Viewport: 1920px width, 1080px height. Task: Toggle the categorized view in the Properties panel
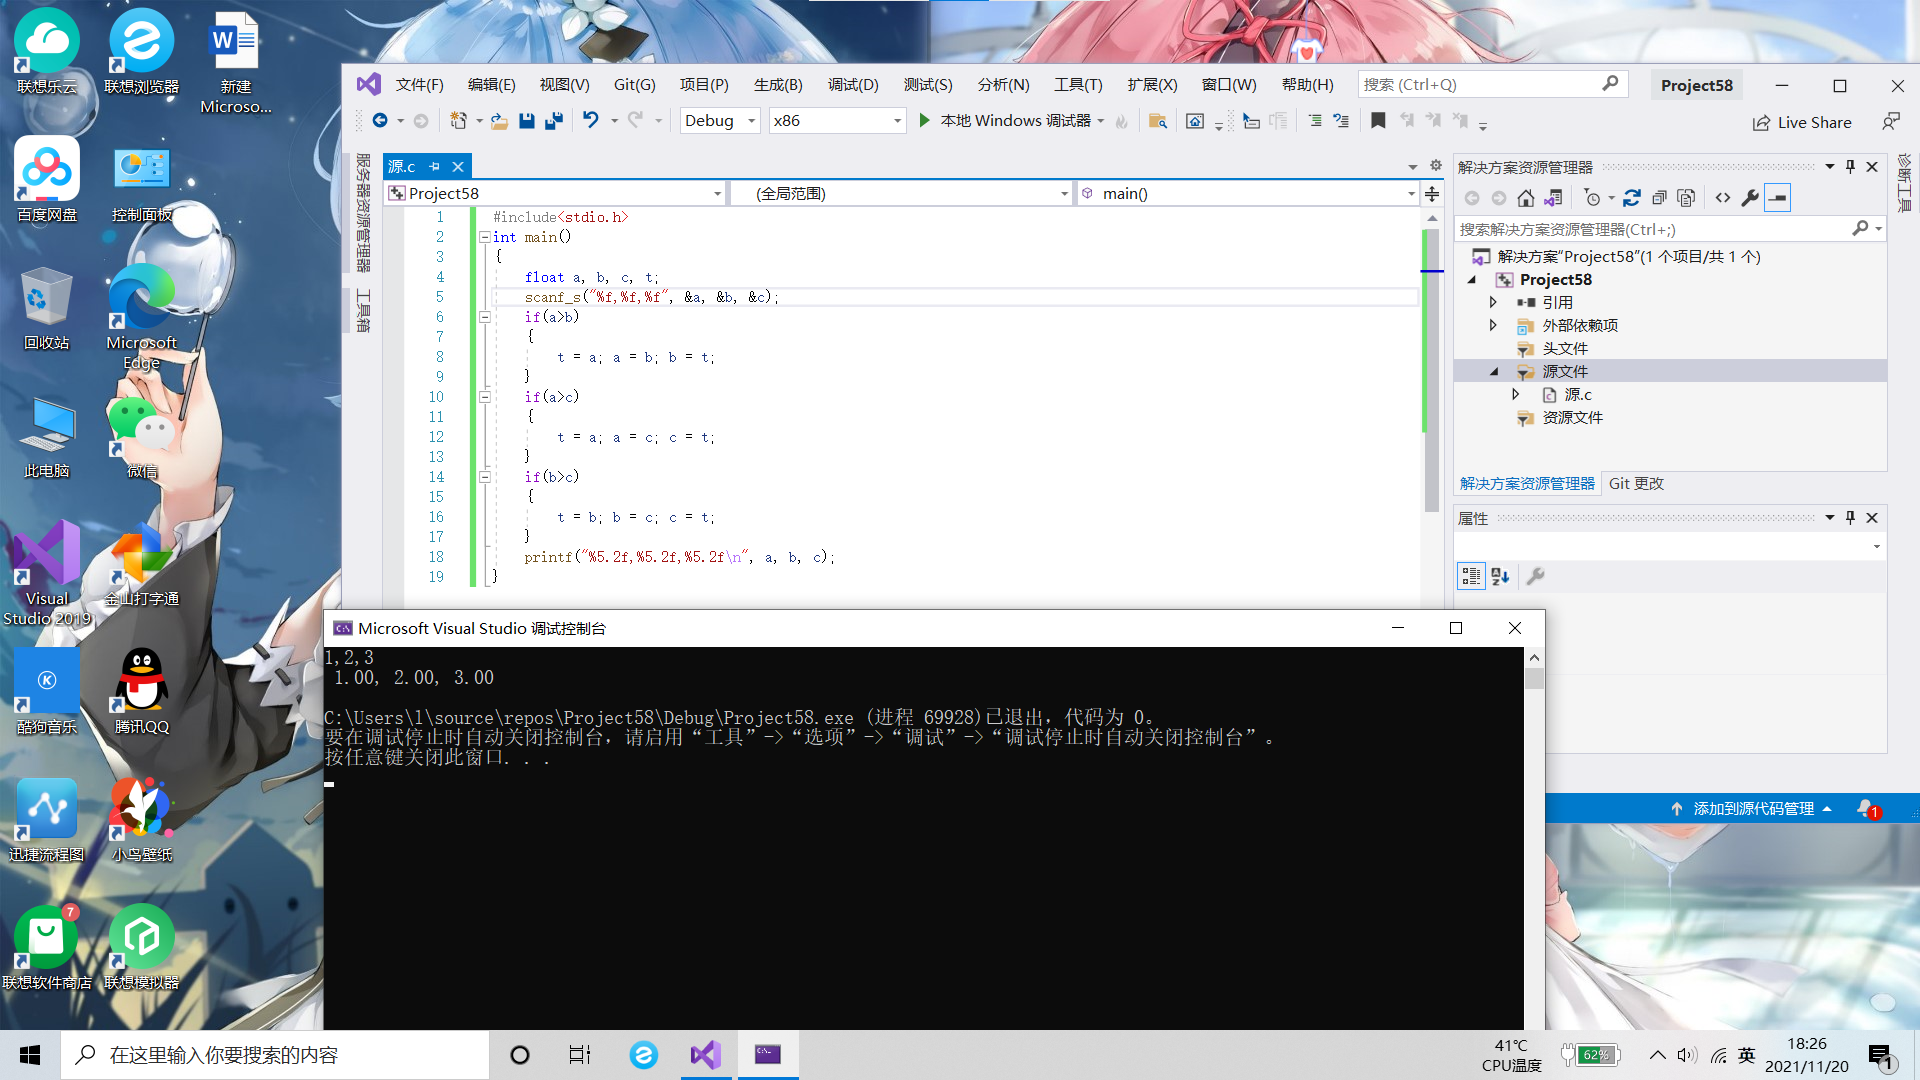(x=1471, y=576)
